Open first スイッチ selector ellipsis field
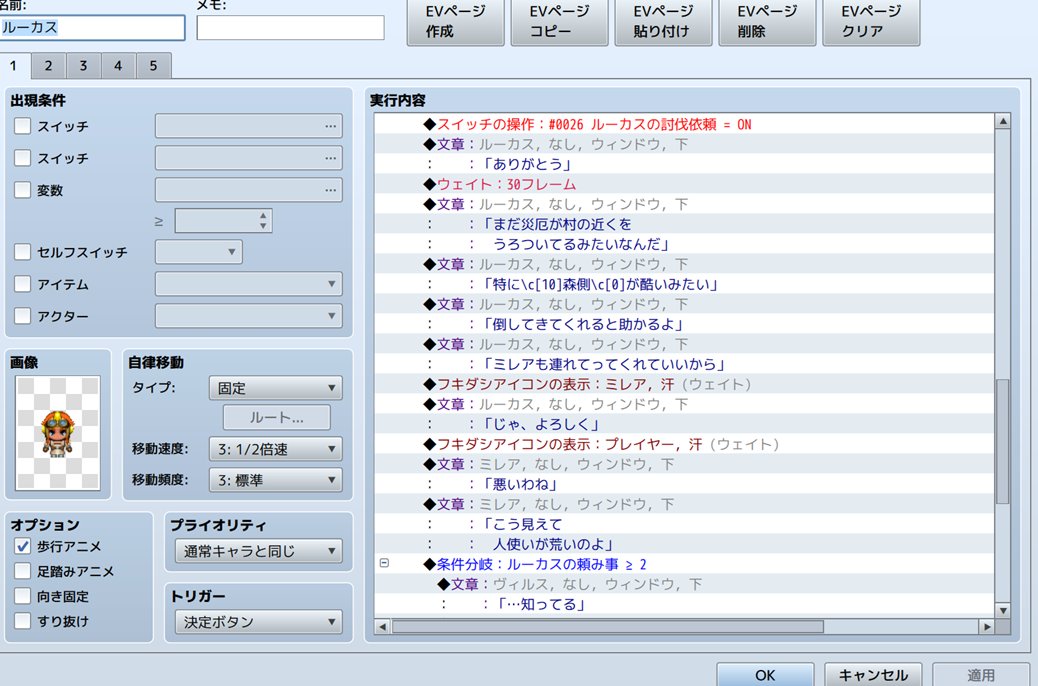This screenshot has width=1038, height=686. pyautogui.click(x=249, y=126)
